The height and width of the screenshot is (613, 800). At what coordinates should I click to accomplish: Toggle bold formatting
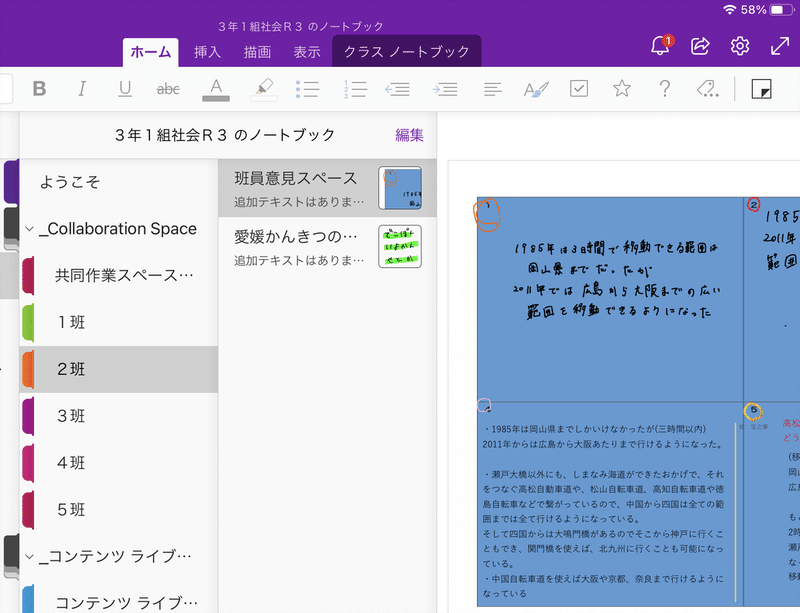click(39, 89)
